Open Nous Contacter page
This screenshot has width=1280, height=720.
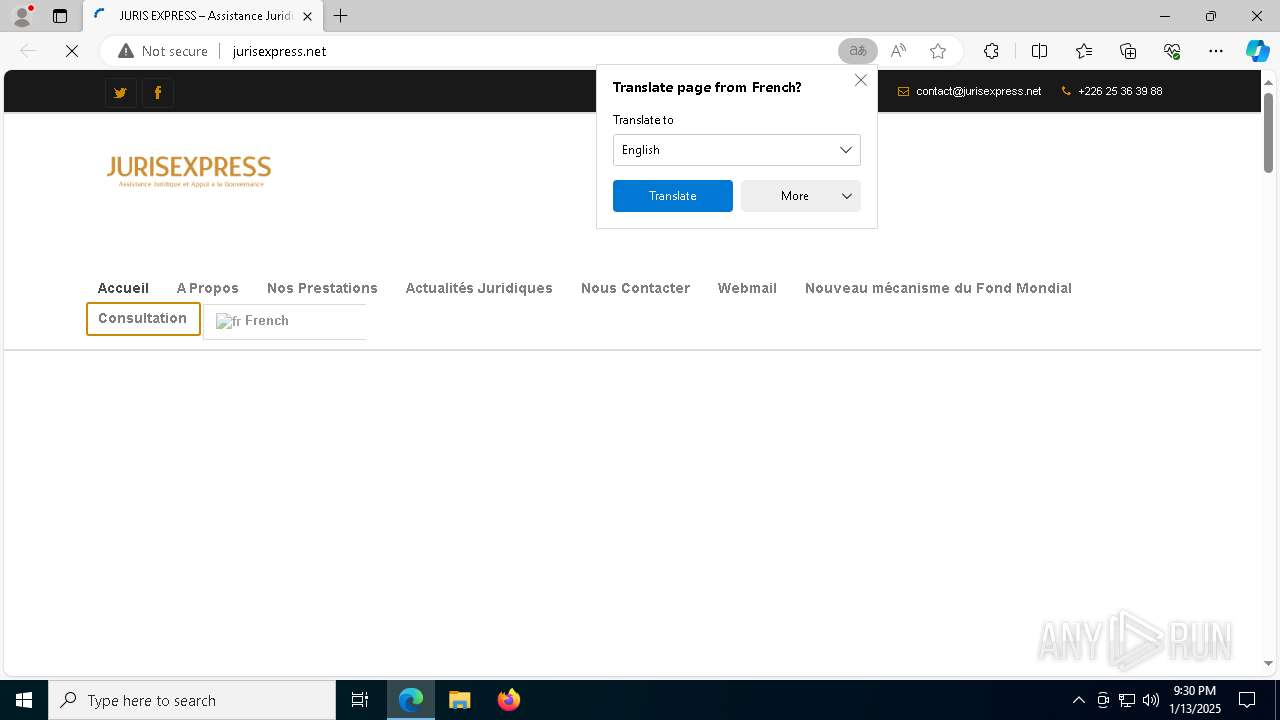635,288
